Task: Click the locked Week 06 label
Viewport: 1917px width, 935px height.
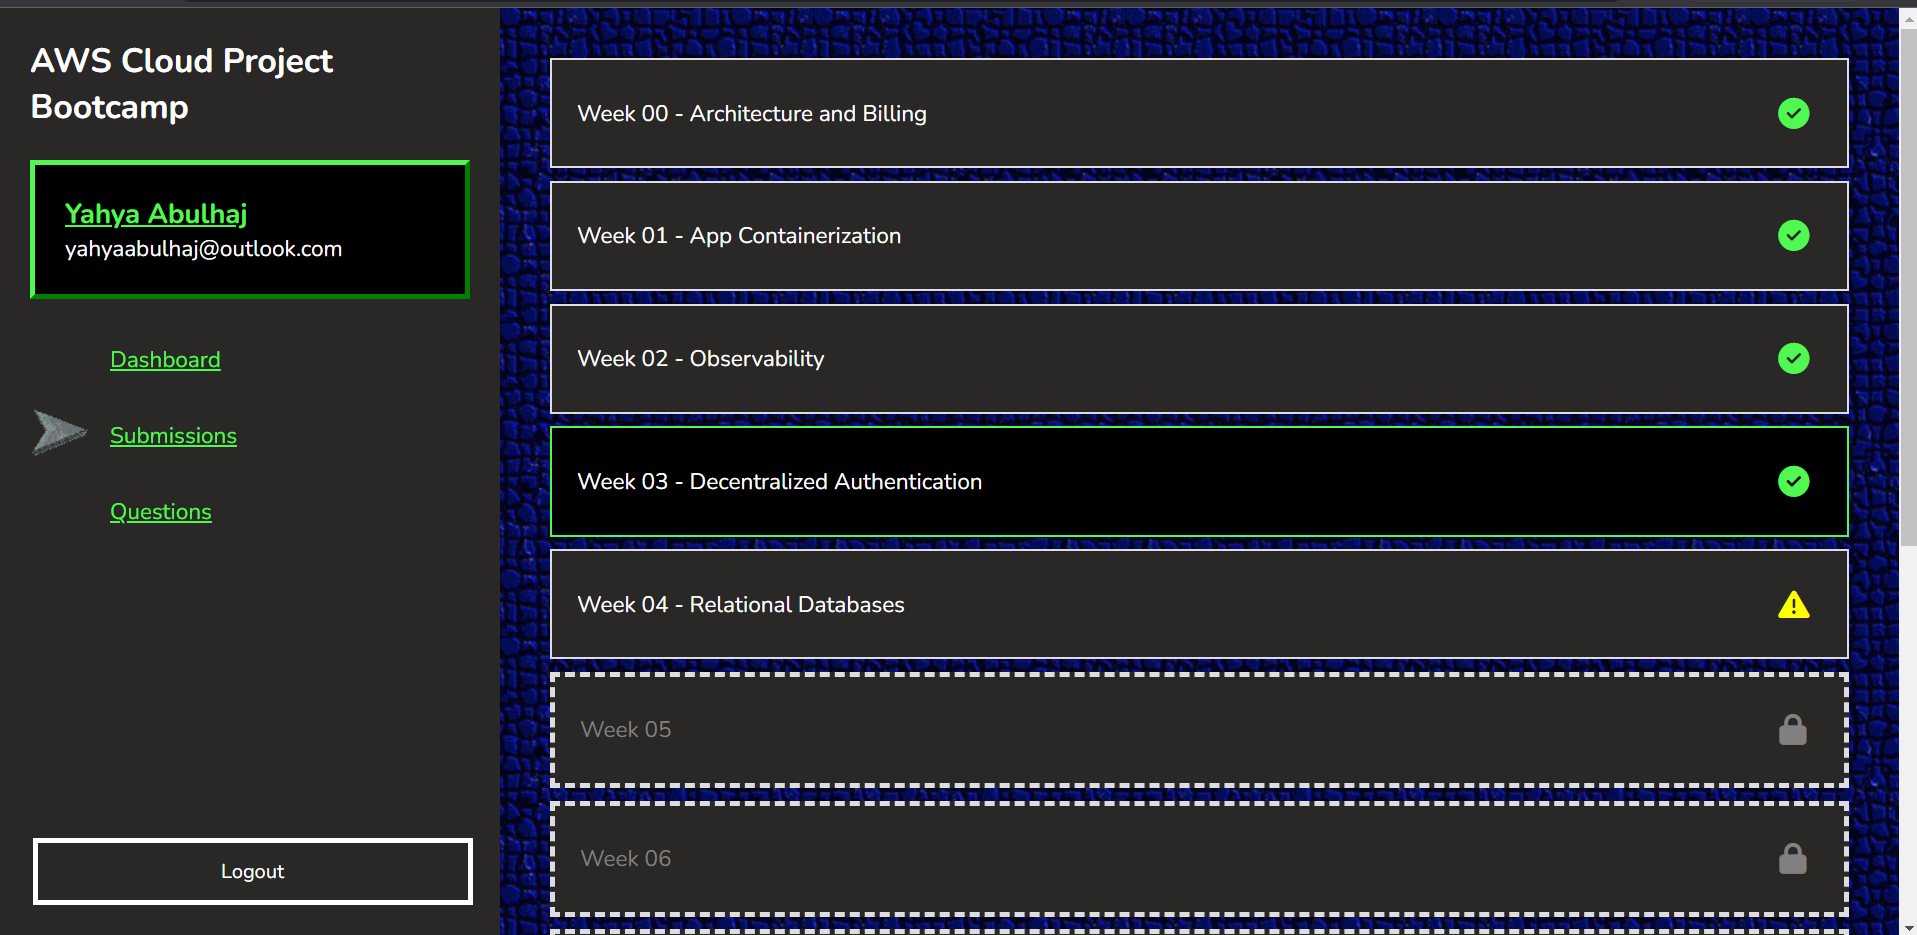Action: 626,858
